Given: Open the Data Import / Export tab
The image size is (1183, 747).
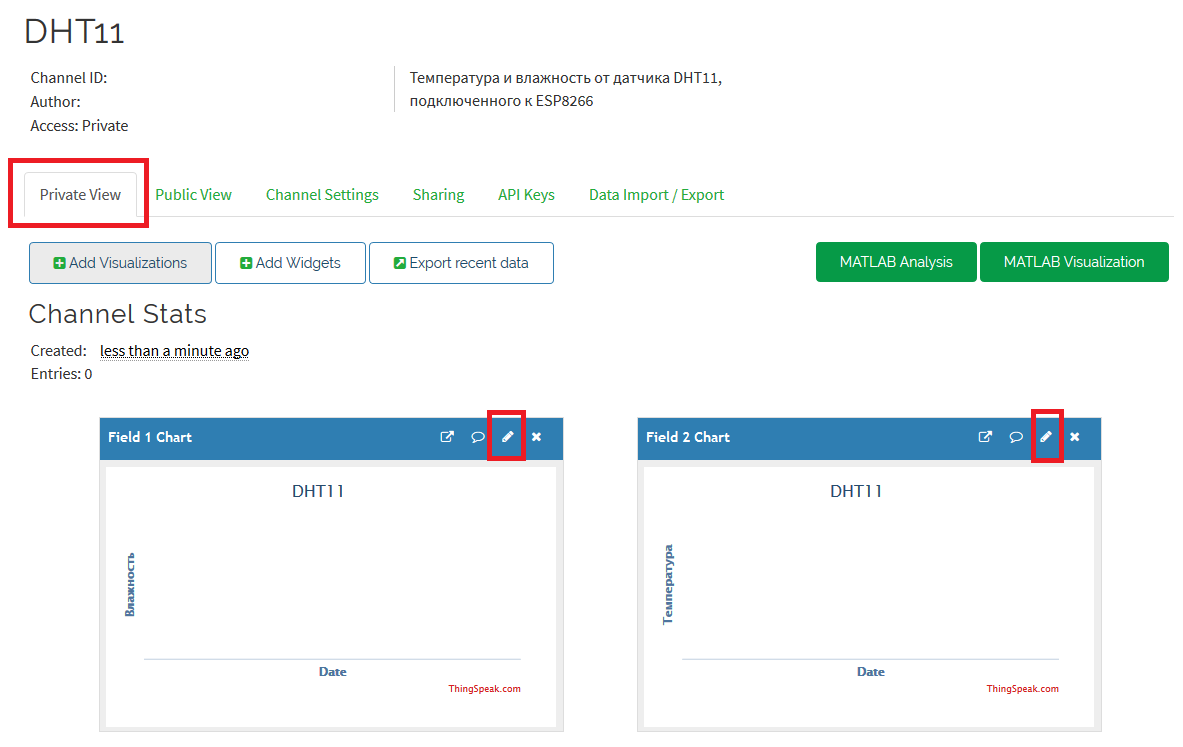Looking at the screenshot, I should pos(656,195).
